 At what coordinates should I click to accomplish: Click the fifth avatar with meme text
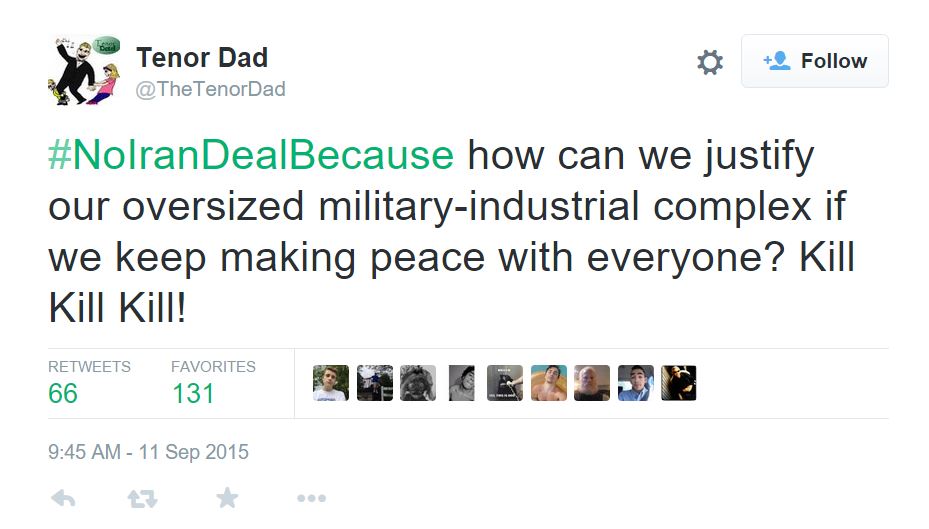point(505,383)
